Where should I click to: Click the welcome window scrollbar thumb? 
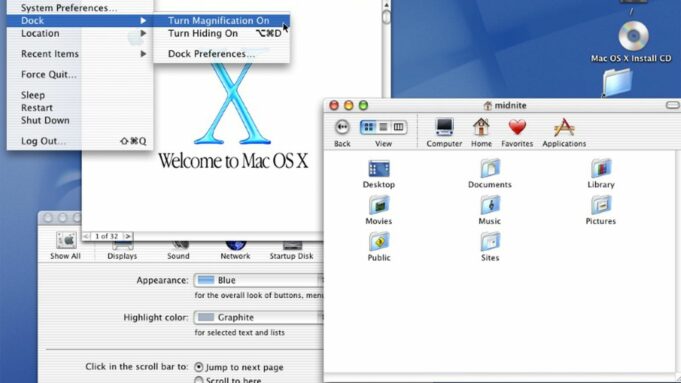(386, 17)
